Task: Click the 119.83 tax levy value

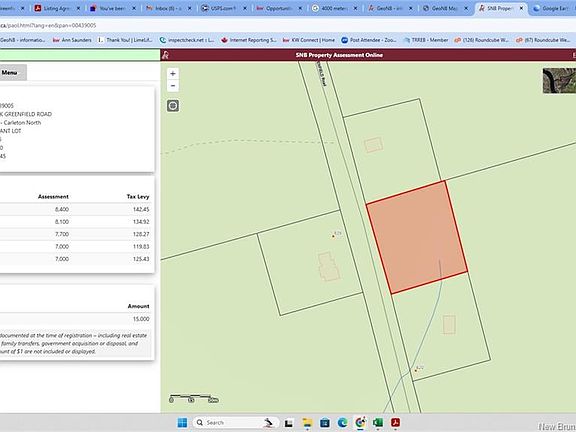Action: pyautogui.click(x=141, y=247)
